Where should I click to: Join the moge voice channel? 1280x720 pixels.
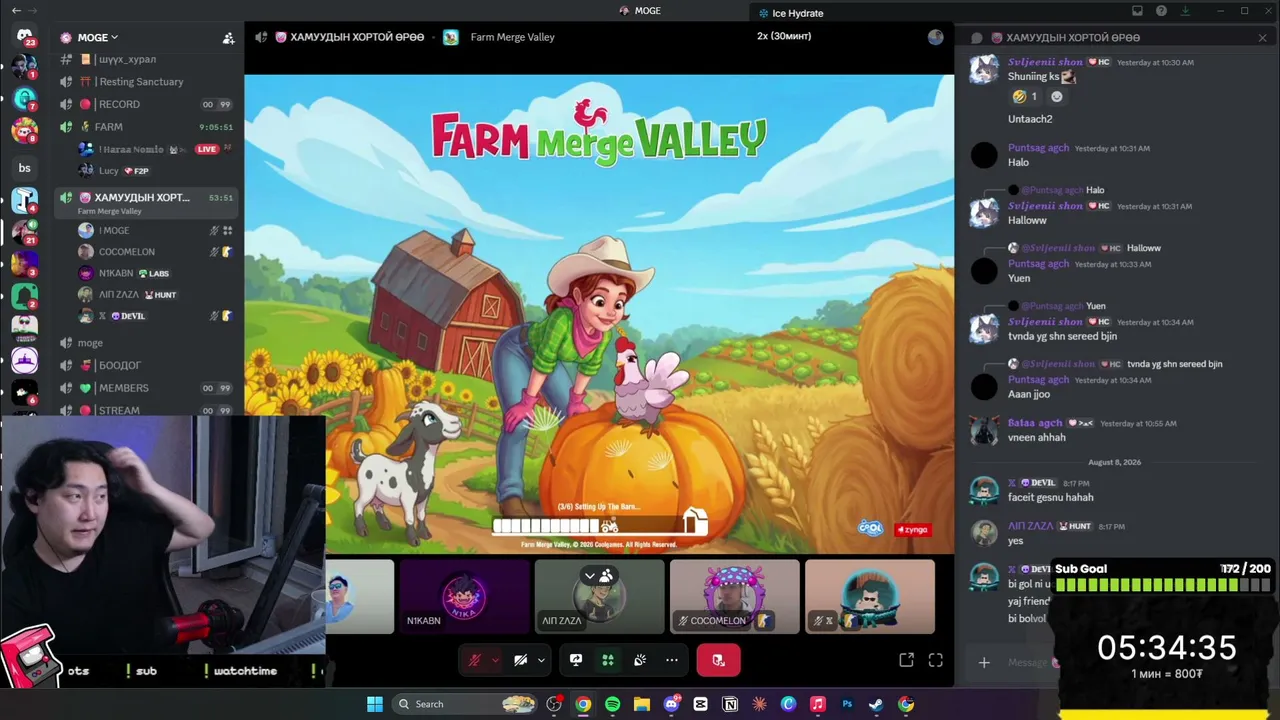pyautogui.click(x=147, y=343)
